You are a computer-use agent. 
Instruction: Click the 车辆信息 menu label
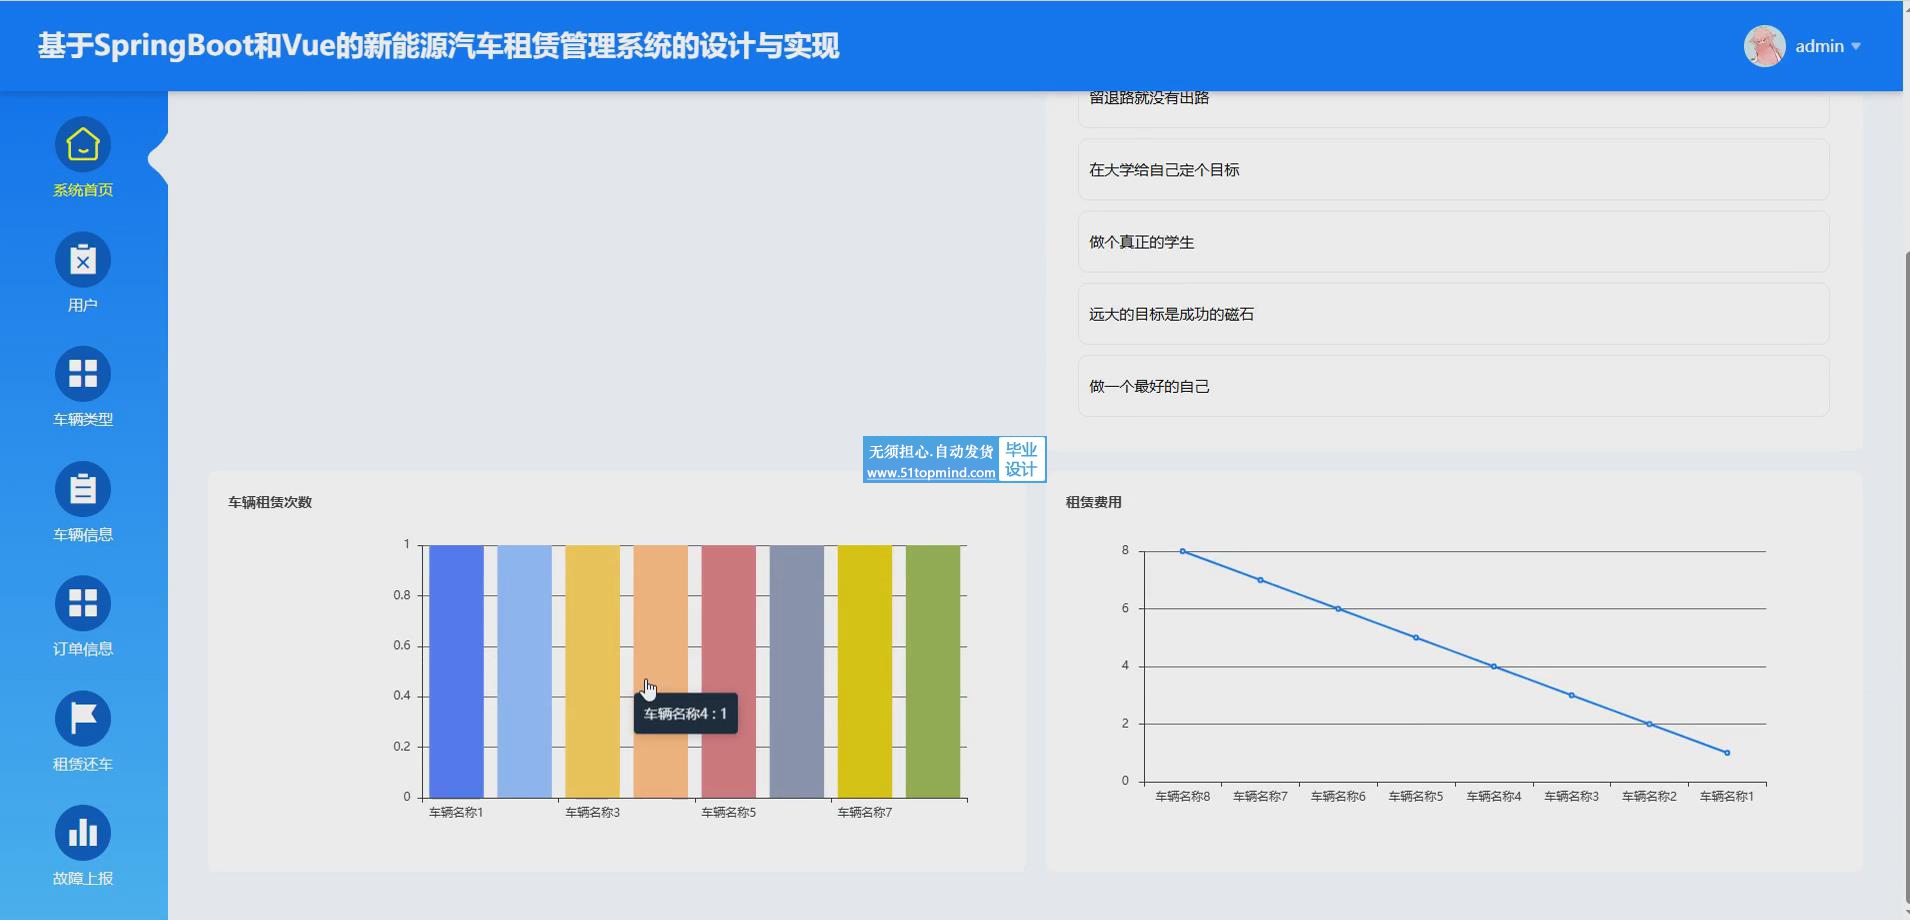(82, 534)
